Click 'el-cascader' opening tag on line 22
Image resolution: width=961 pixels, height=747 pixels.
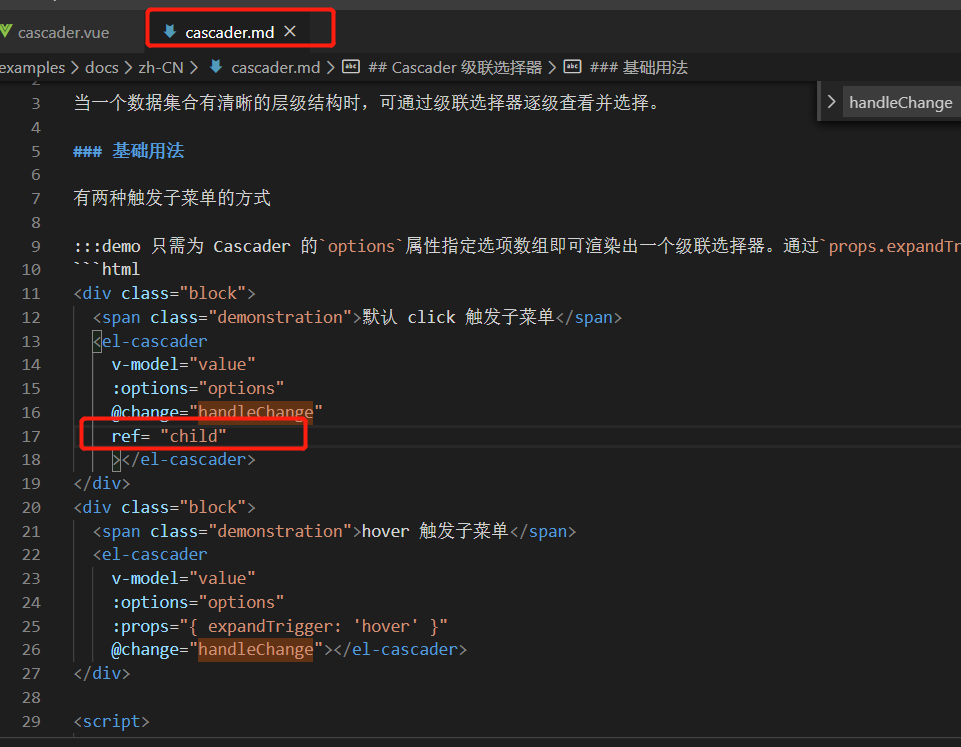point(150,555)
